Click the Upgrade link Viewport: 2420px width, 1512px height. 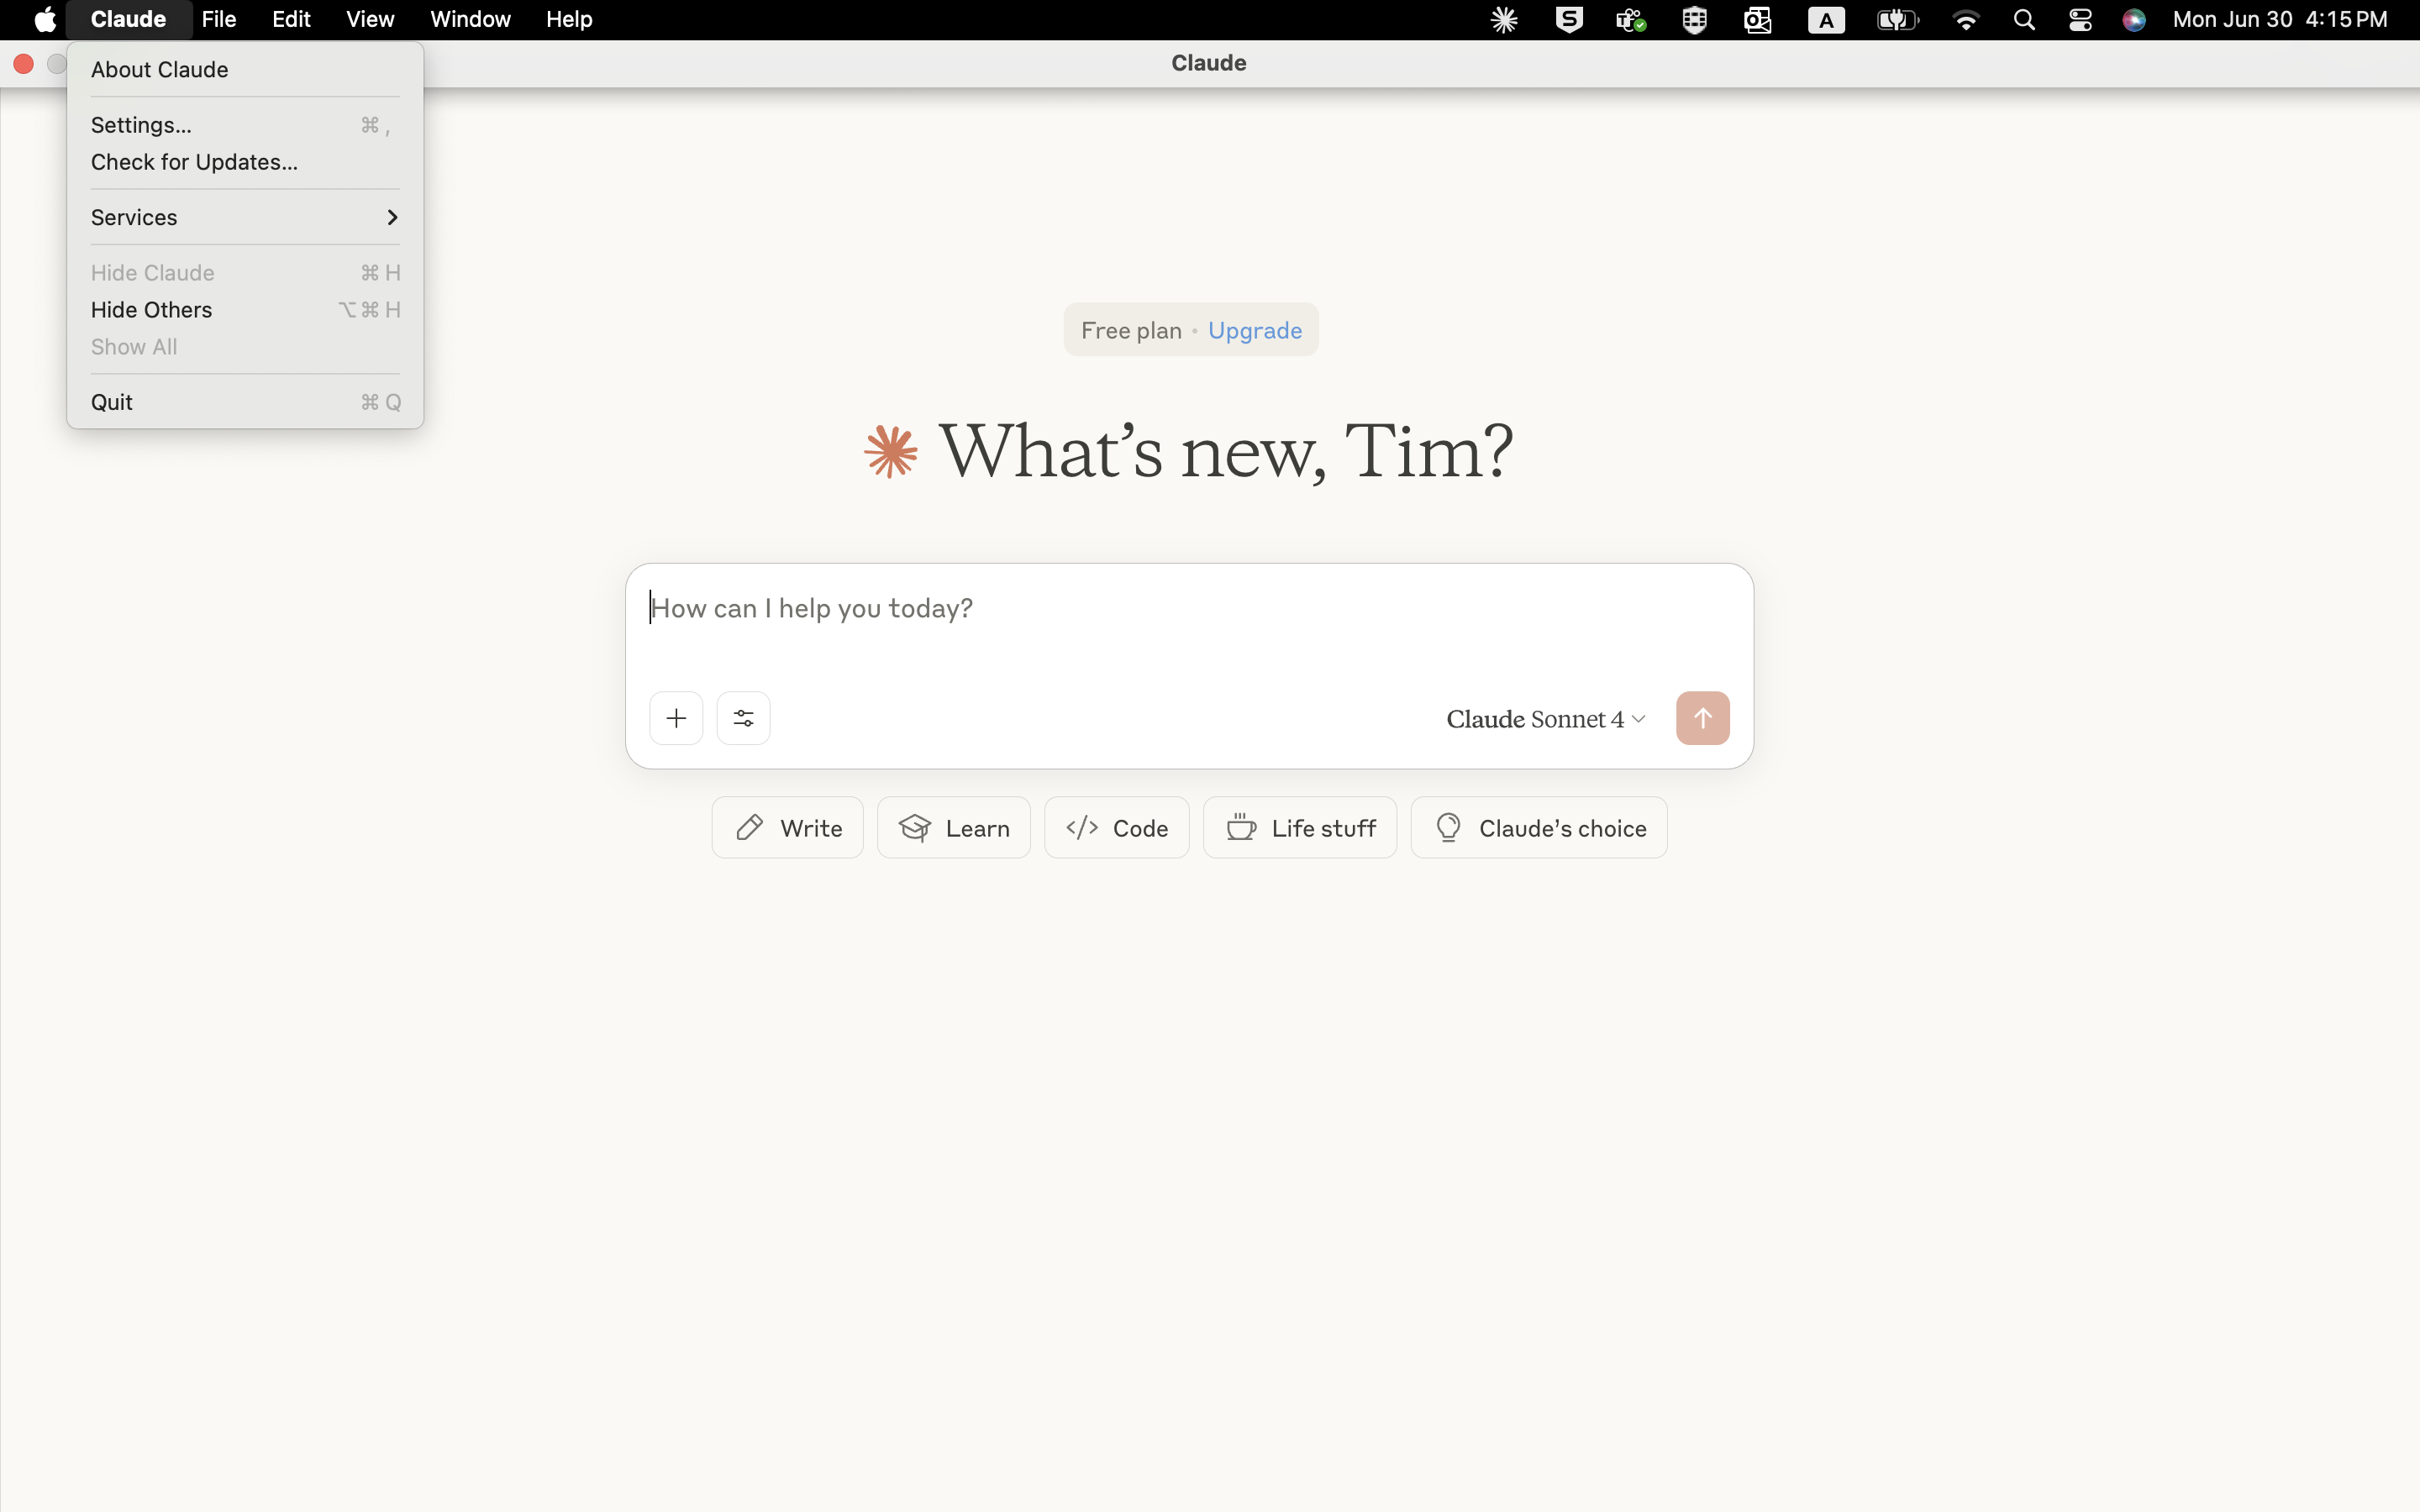1254,330
